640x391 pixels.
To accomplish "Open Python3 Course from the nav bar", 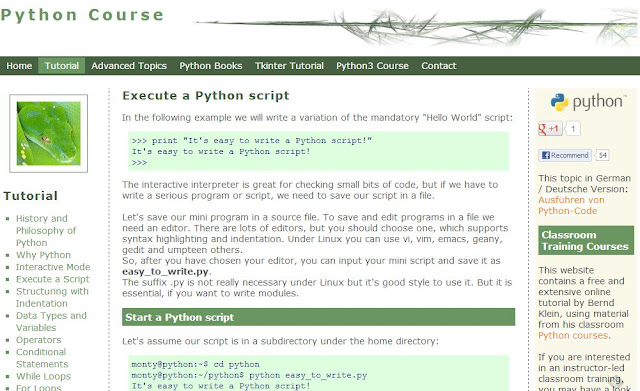I will 372,66.
